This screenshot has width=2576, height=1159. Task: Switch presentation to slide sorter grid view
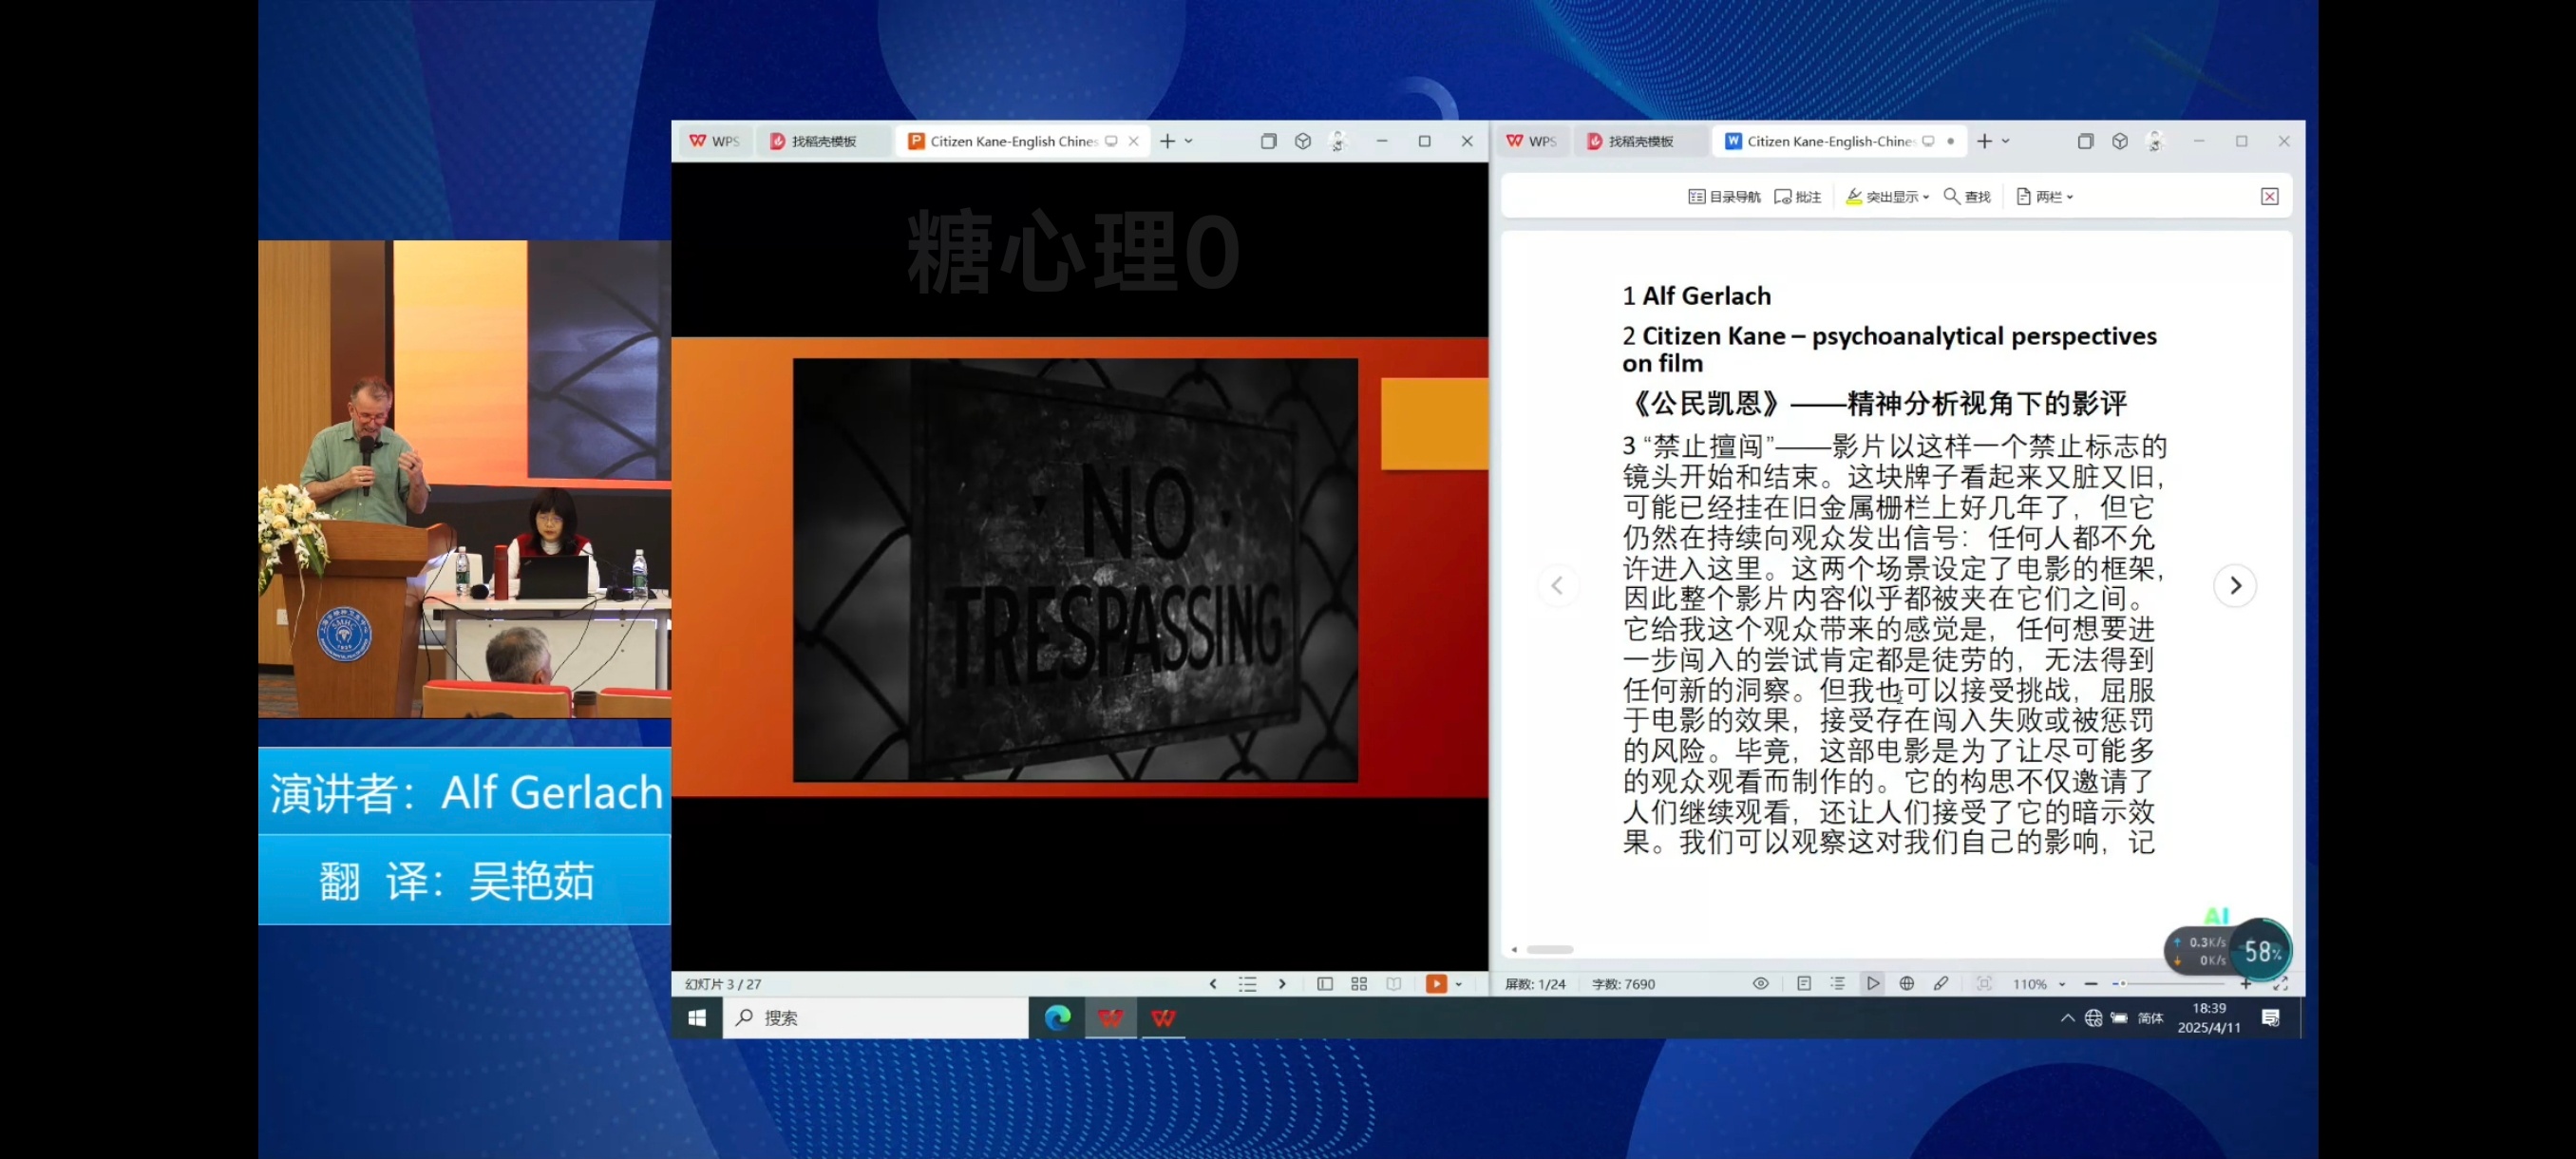point(1359,984)
